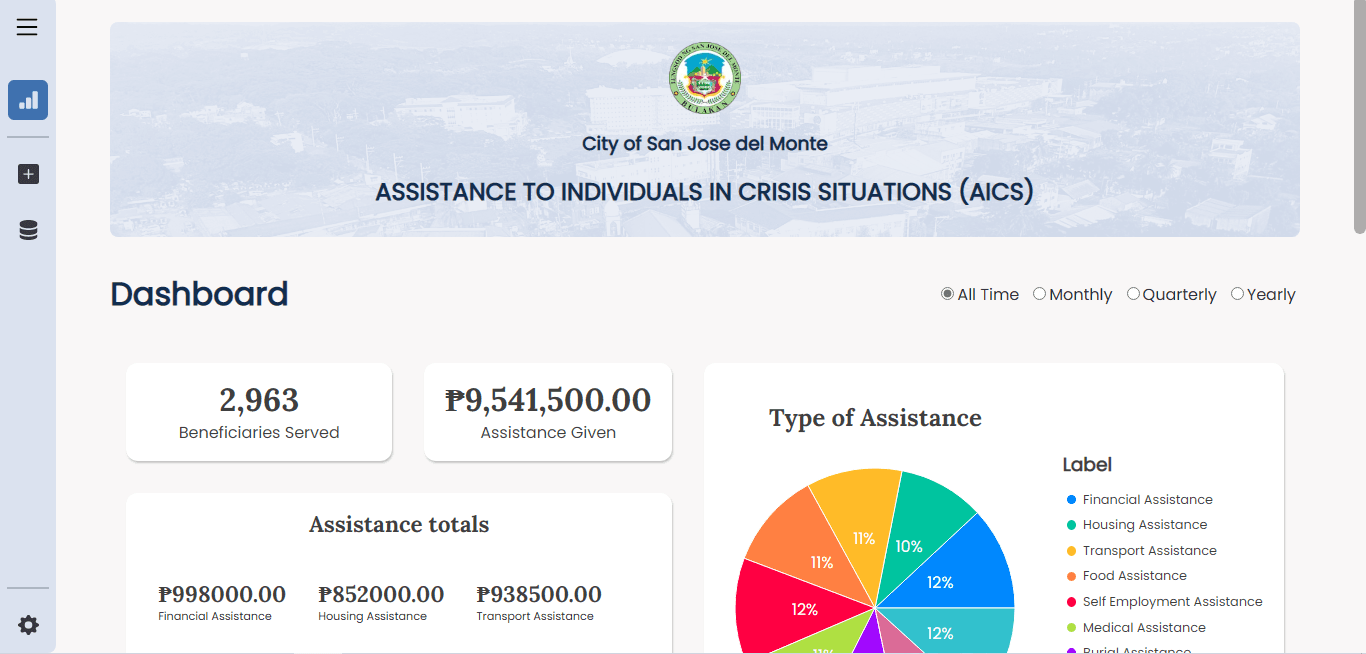Click the City of San Jose del Monte text
The image size is (1366, 654).
[x=705, y=144]
